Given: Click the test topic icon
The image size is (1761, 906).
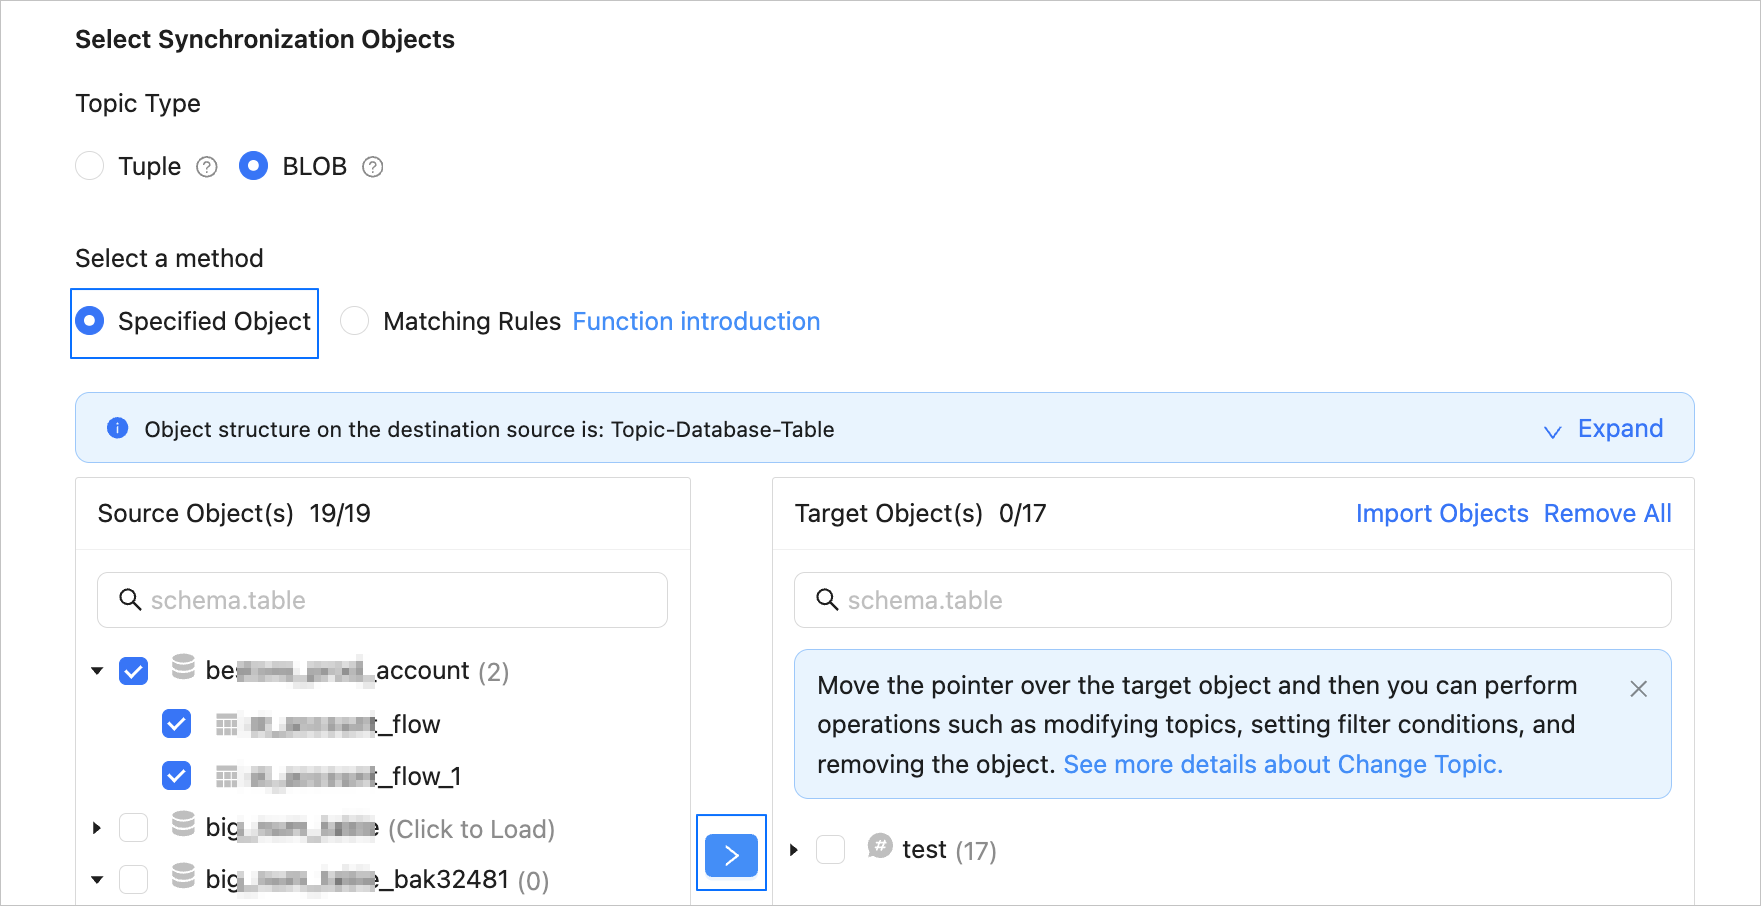Looking at the screenshot, I should (880, 846).
